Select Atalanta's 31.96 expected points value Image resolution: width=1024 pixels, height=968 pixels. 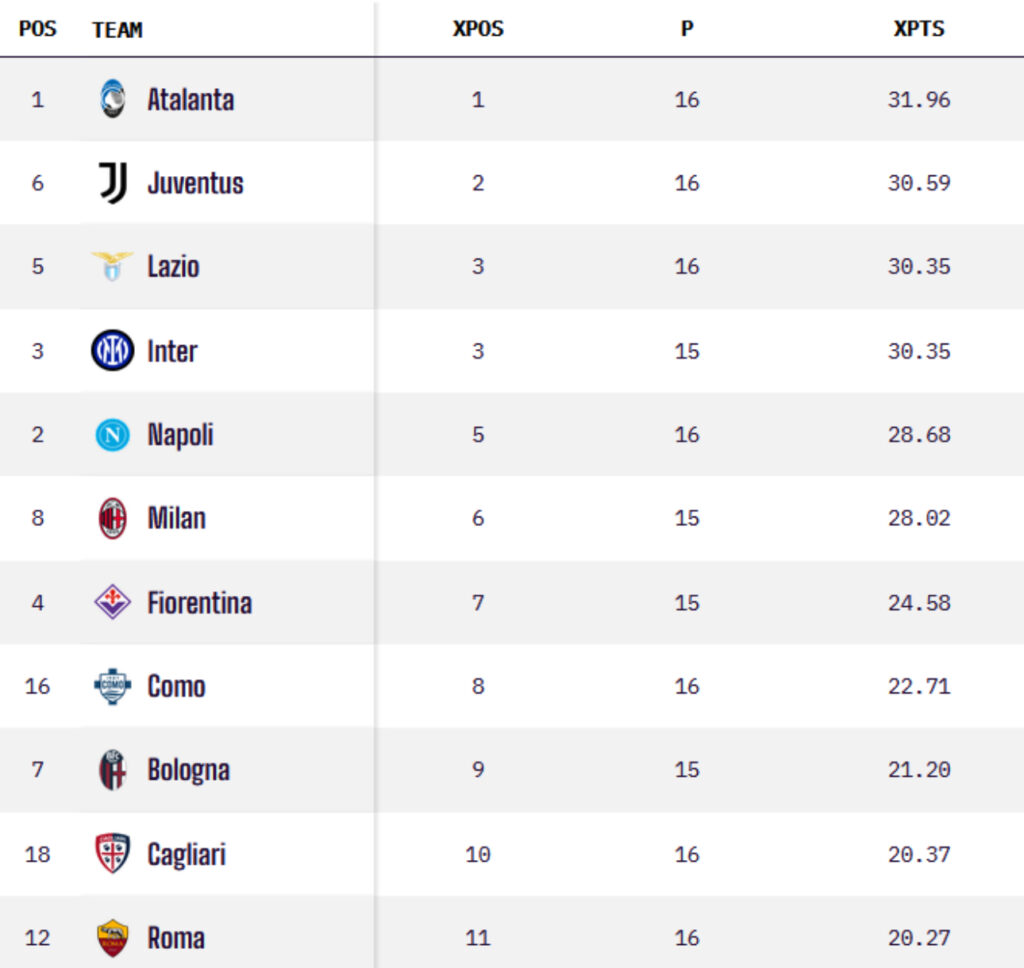(918, 100)
